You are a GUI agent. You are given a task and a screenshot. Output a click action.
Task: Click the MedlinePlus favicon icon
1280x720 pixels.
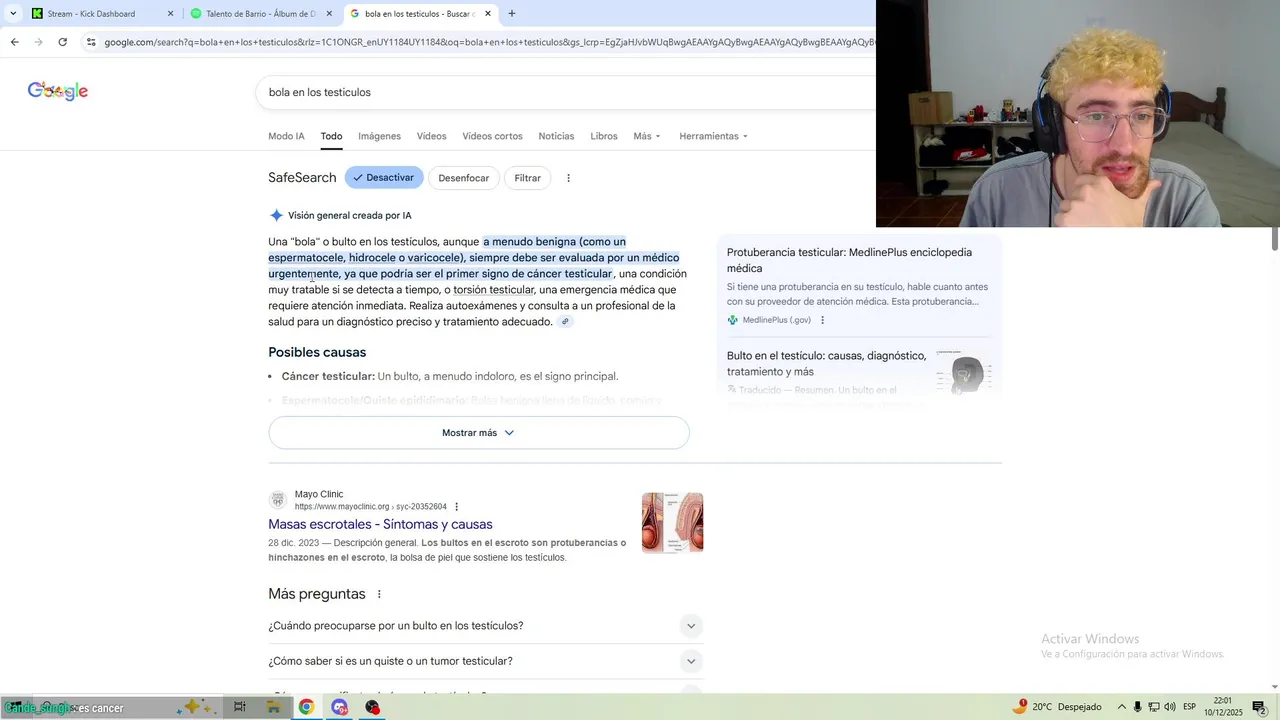[x=732, y=320]
